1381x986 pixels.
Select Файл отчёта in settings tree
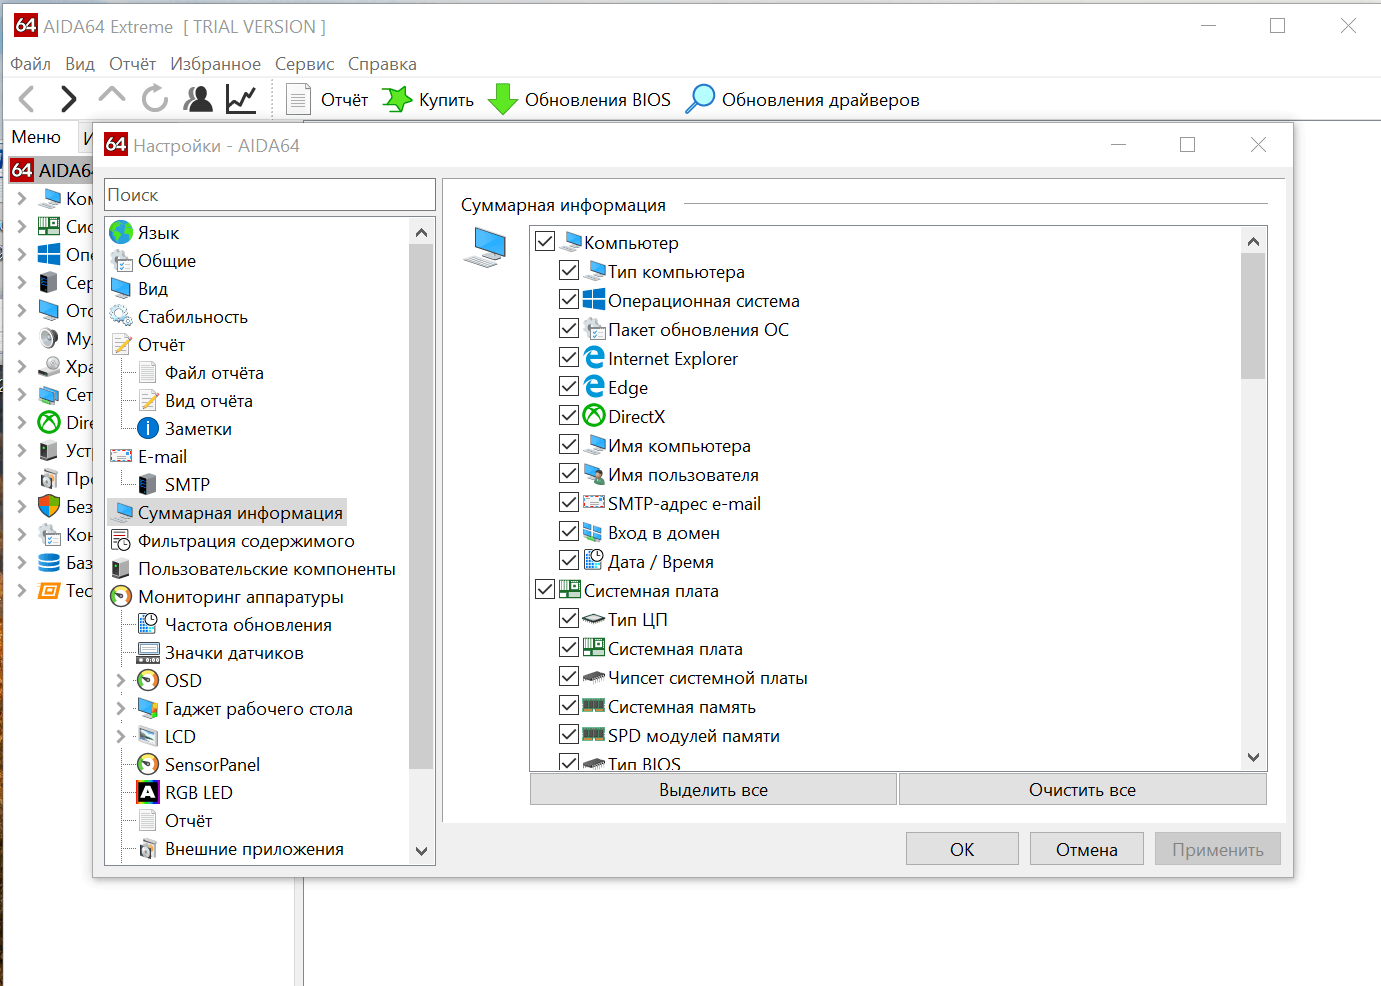coord(214,373)
